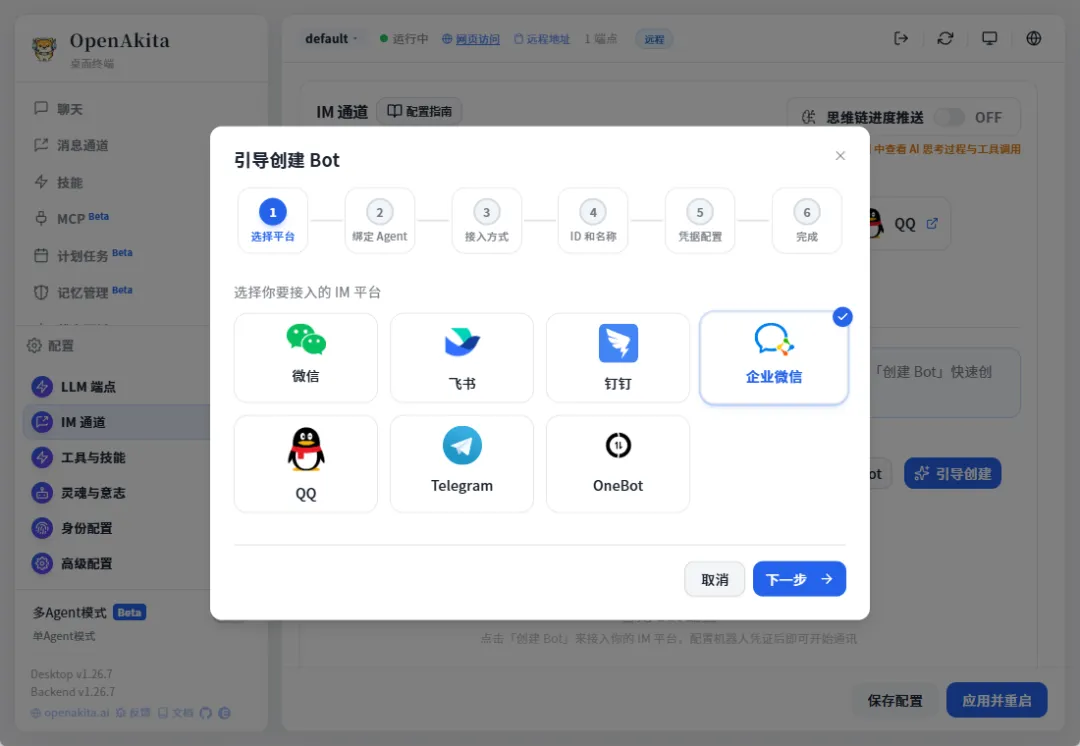Open the GitHub icon in footer
The height and width of the screenshot is (746, 1080).
click(x=205, y=713)
